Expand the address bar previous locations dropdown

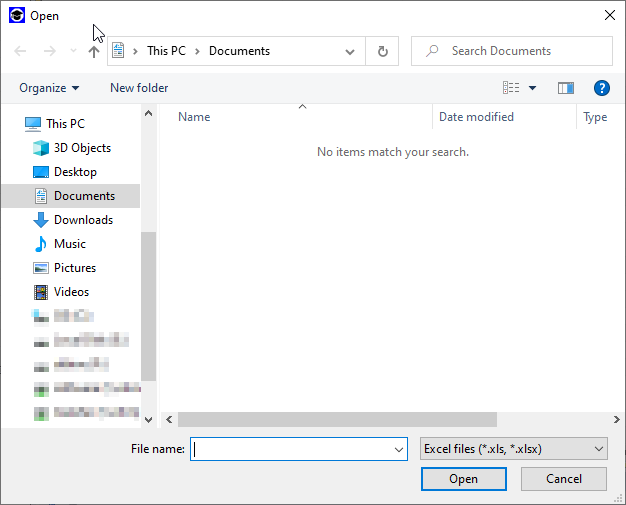(350, 51)
